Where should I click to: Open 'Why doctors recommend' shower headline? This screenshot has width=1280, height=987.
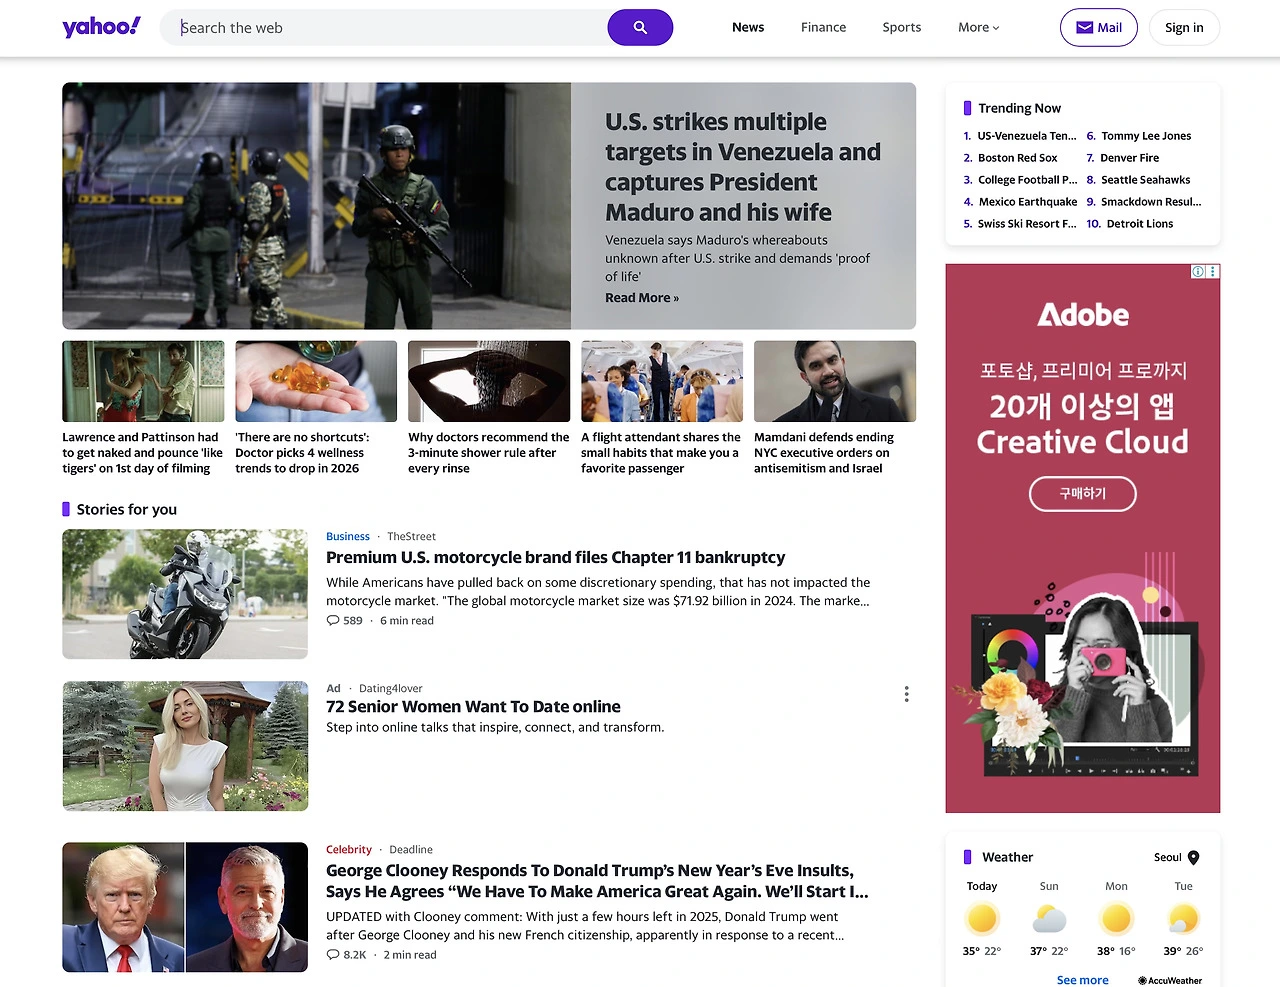(x=489, y=453)
